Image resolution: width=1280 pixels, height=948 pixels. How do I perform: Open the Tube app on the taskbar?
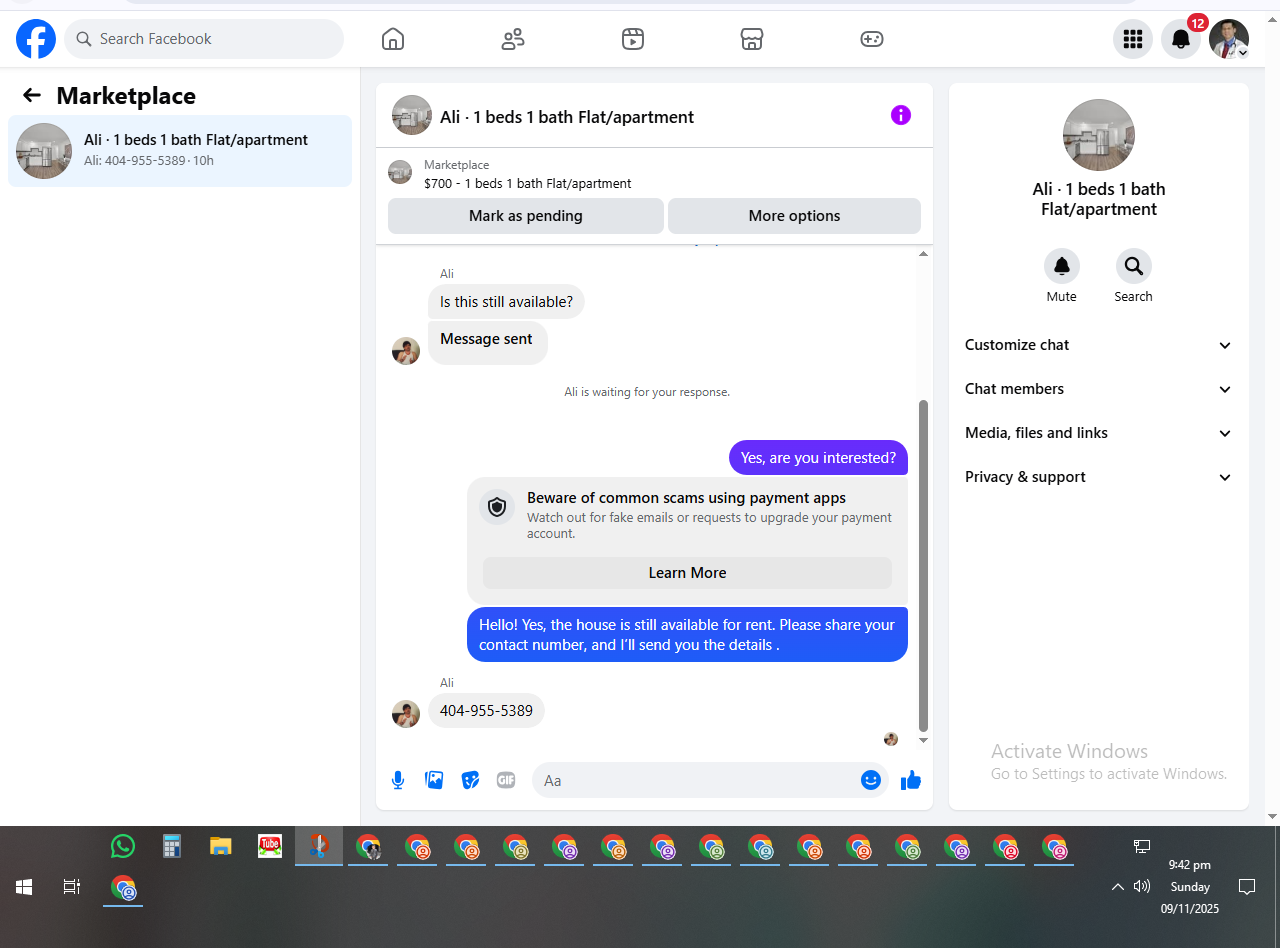[x=270, y=846]
